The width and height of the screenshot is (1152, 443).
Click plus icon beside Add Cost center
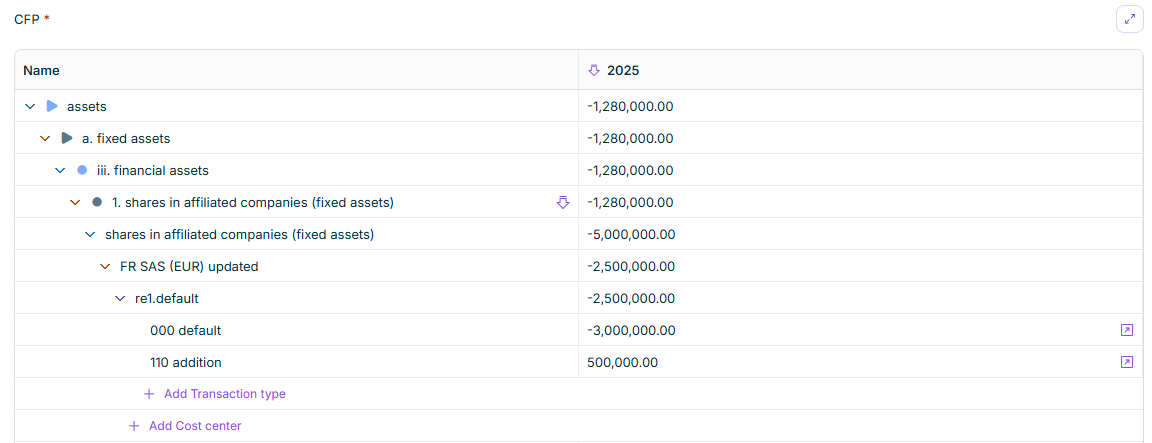(x=134, y=425)
